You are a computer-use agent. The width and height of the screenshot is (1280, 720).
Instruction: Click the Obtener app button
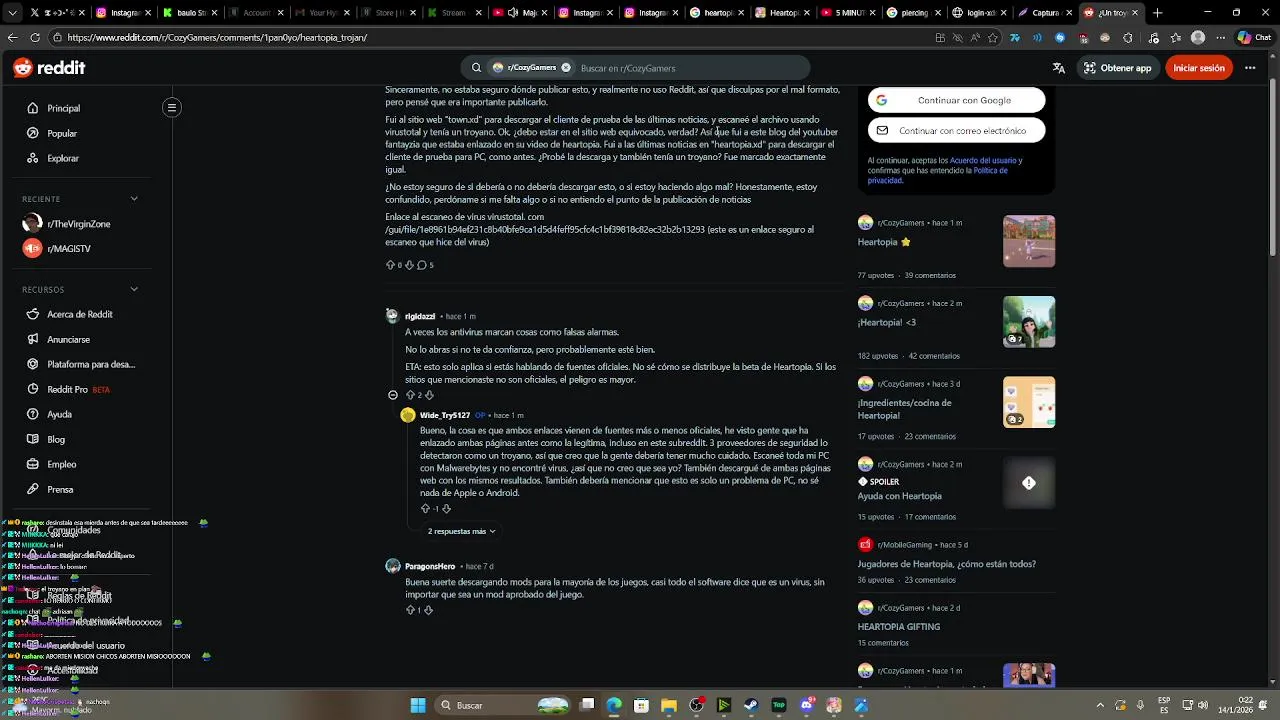coord(1117,68)
